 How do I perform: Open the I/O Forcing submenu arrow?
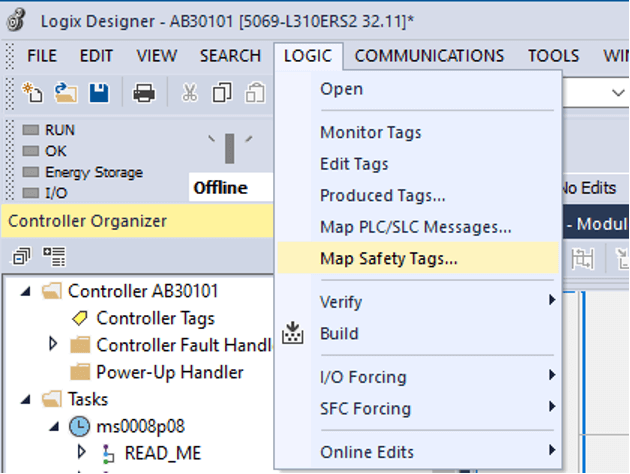tap(552, 375)
